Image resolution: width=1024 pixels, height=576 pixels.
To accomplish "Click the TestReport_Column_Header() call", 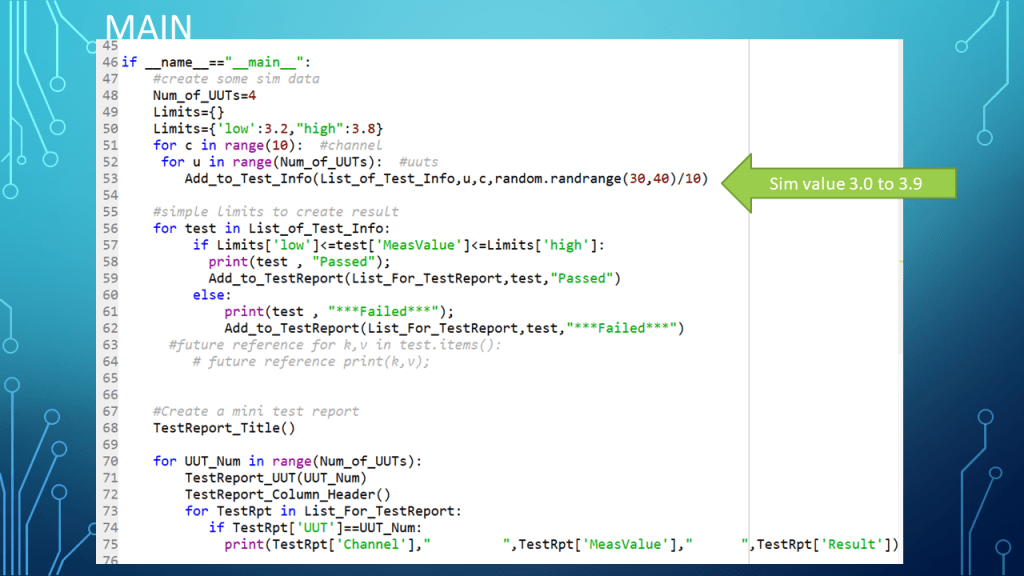I will pyautogui.click(x=287, y=494).
